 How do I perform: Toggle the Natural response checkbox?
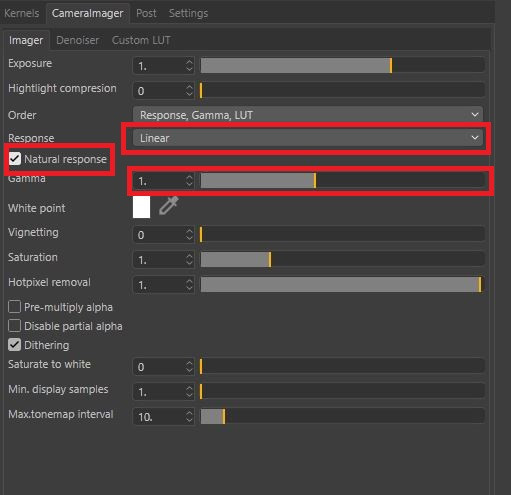[x=15, y=159]
